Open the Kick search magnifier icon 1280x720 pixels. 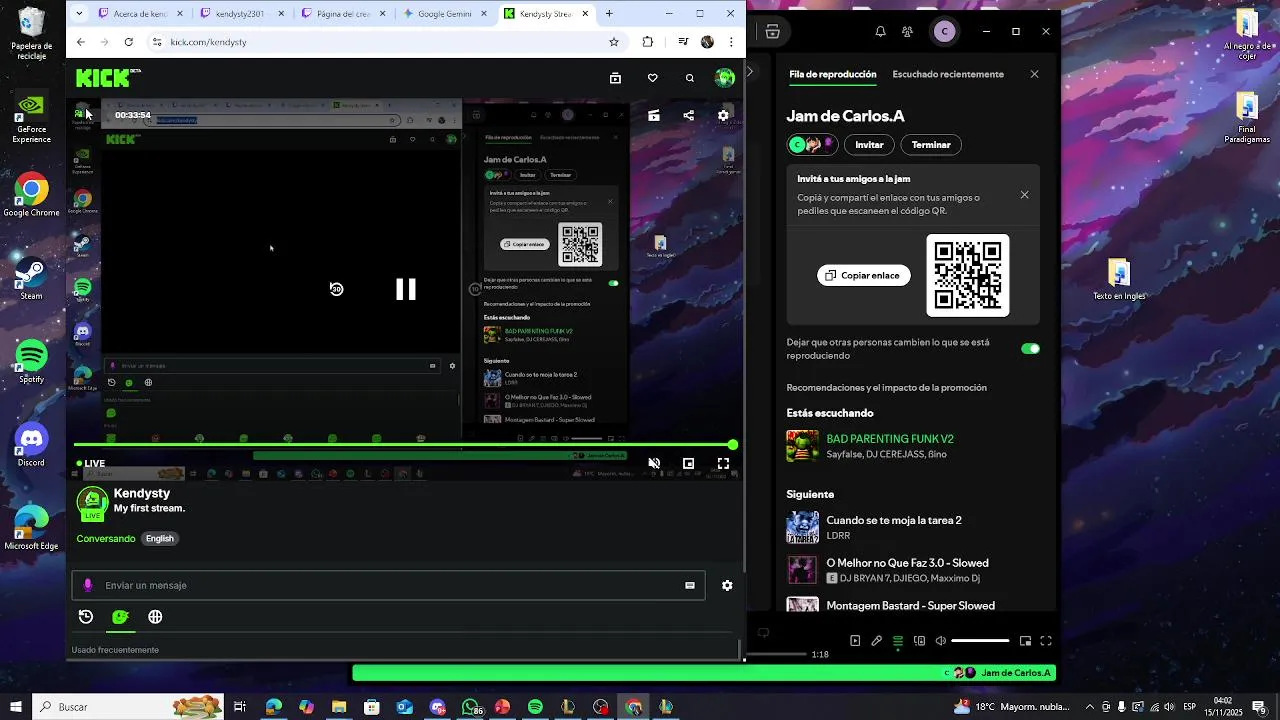(x=690, y=78)
